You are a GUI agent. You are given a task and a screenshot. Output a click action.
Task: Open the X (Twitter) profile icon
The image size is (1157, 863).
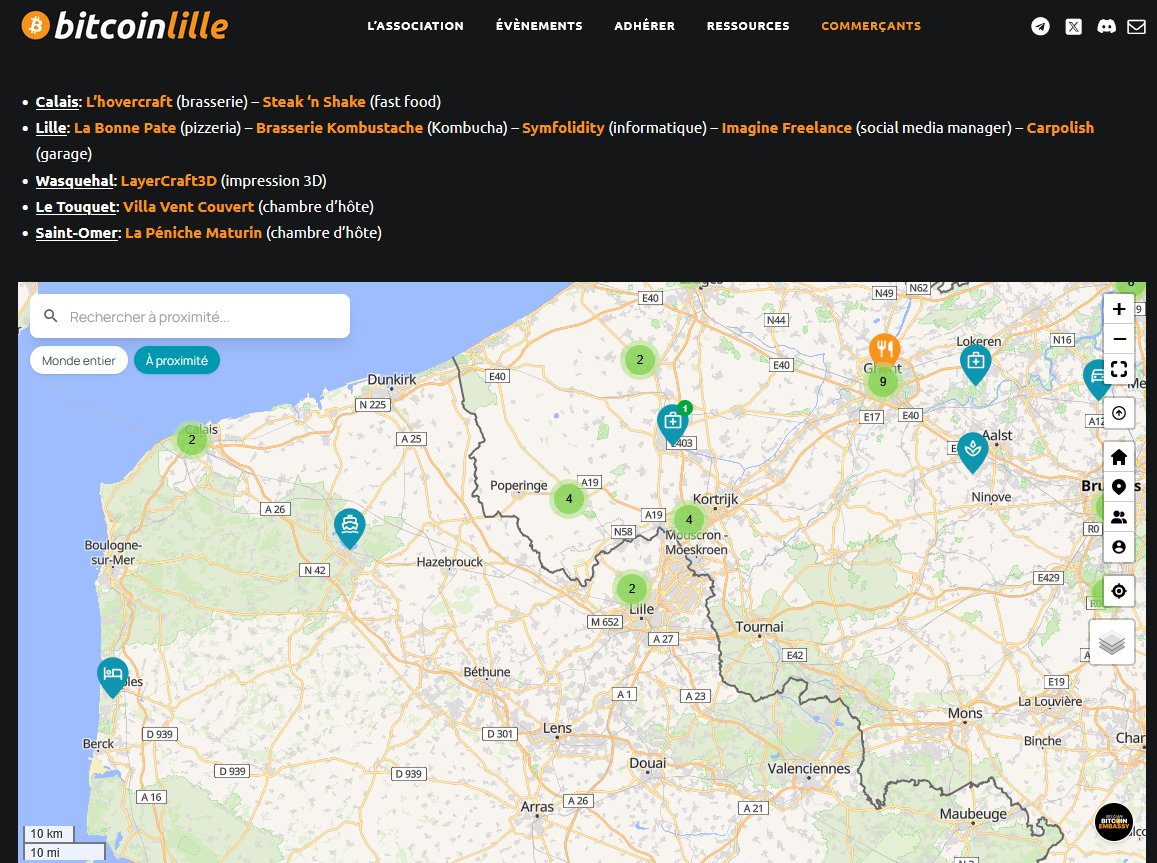coord(1074,27)
